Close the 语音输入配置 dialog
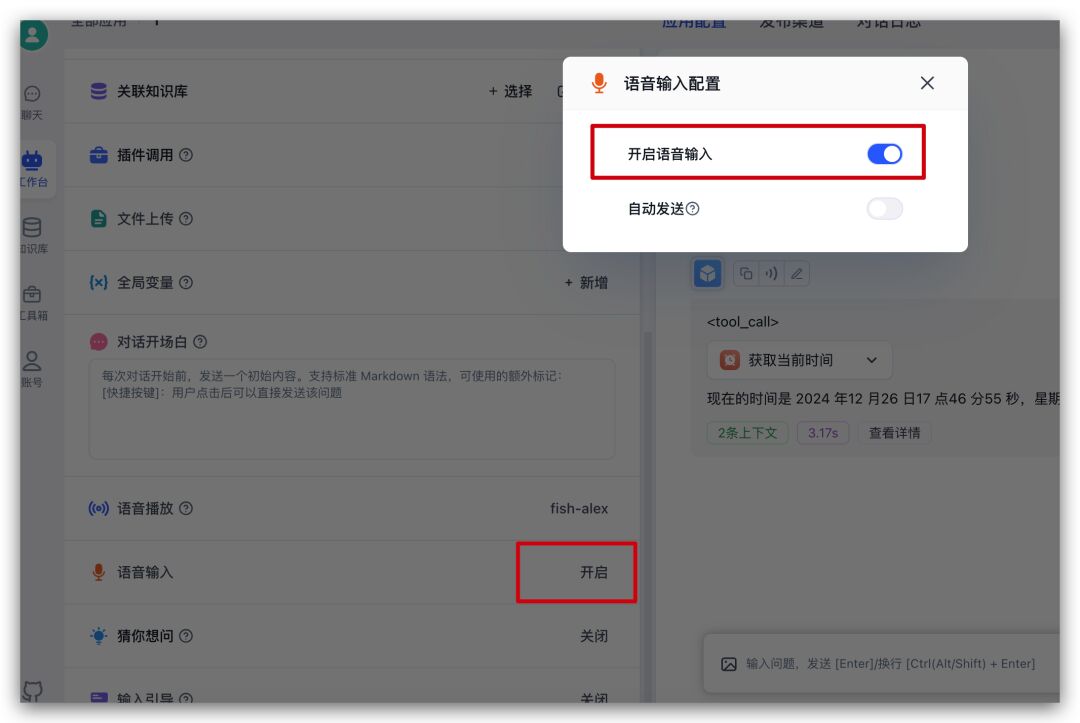This screenshot has height=723, width=1080. pos(927,83)
